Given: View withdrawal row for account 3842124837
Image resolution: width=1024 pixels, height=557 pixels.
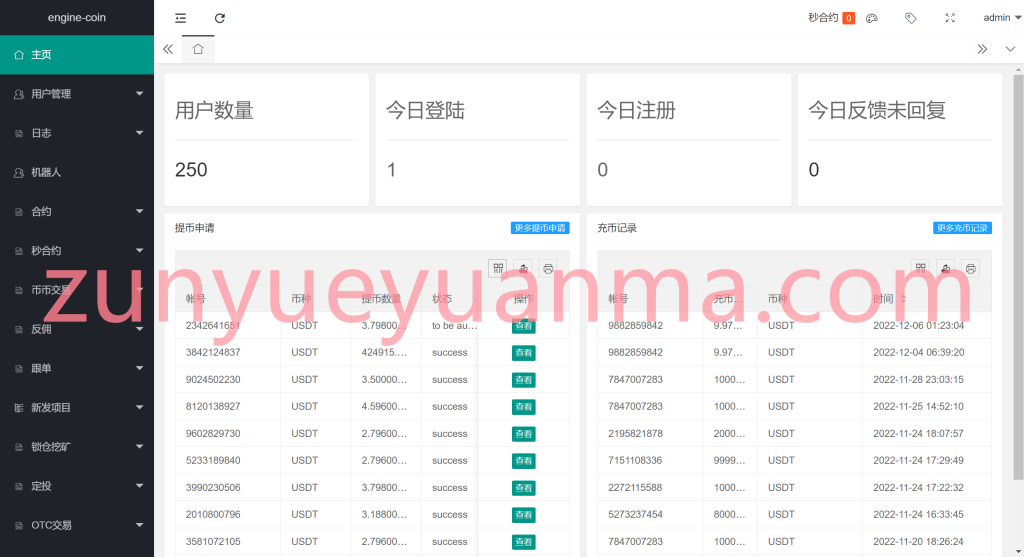Looking at the screenshot, I should point(524,353).
